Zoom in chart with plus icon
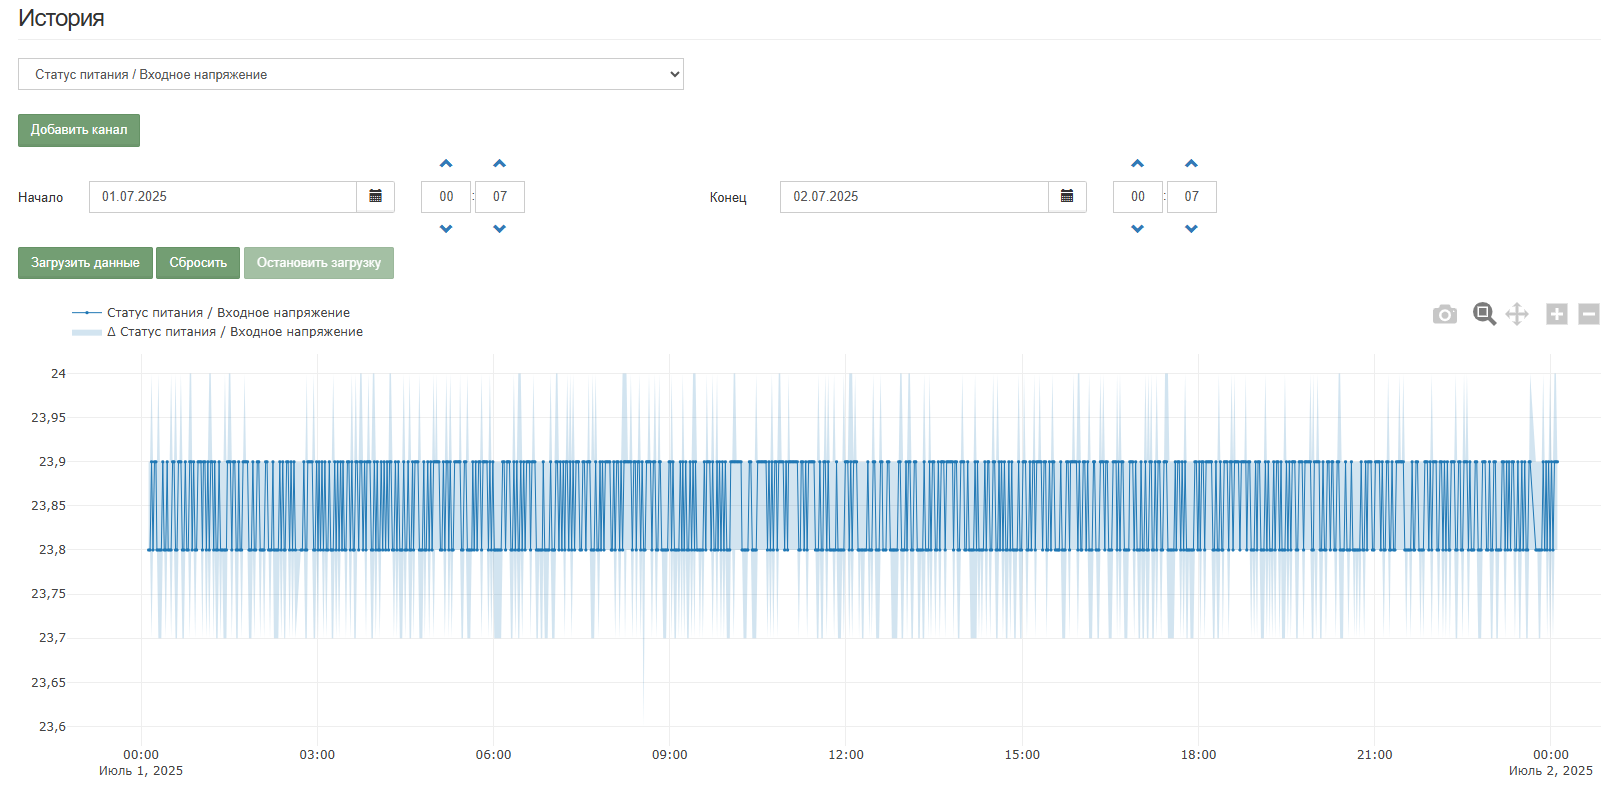Screen dimensions: 1601x786 click(1557, 314)
